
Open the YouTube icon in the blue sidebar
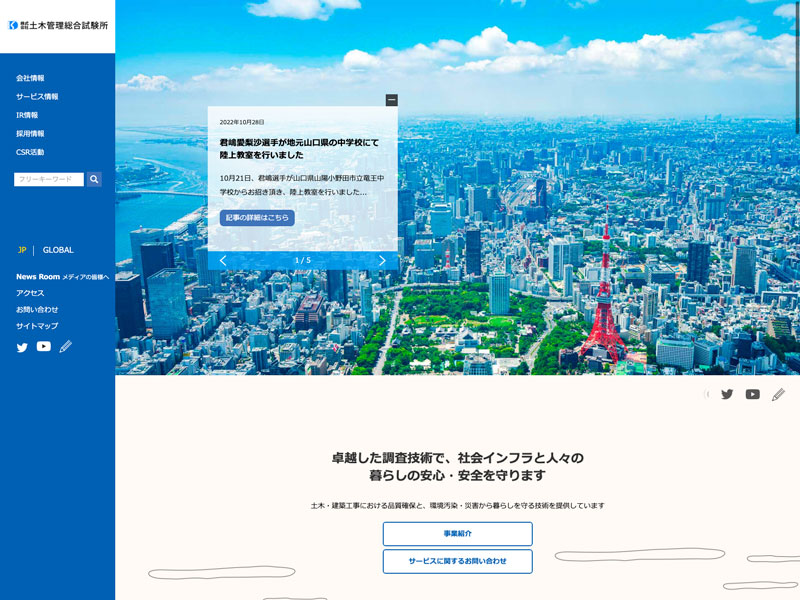[x=44, y=346]
